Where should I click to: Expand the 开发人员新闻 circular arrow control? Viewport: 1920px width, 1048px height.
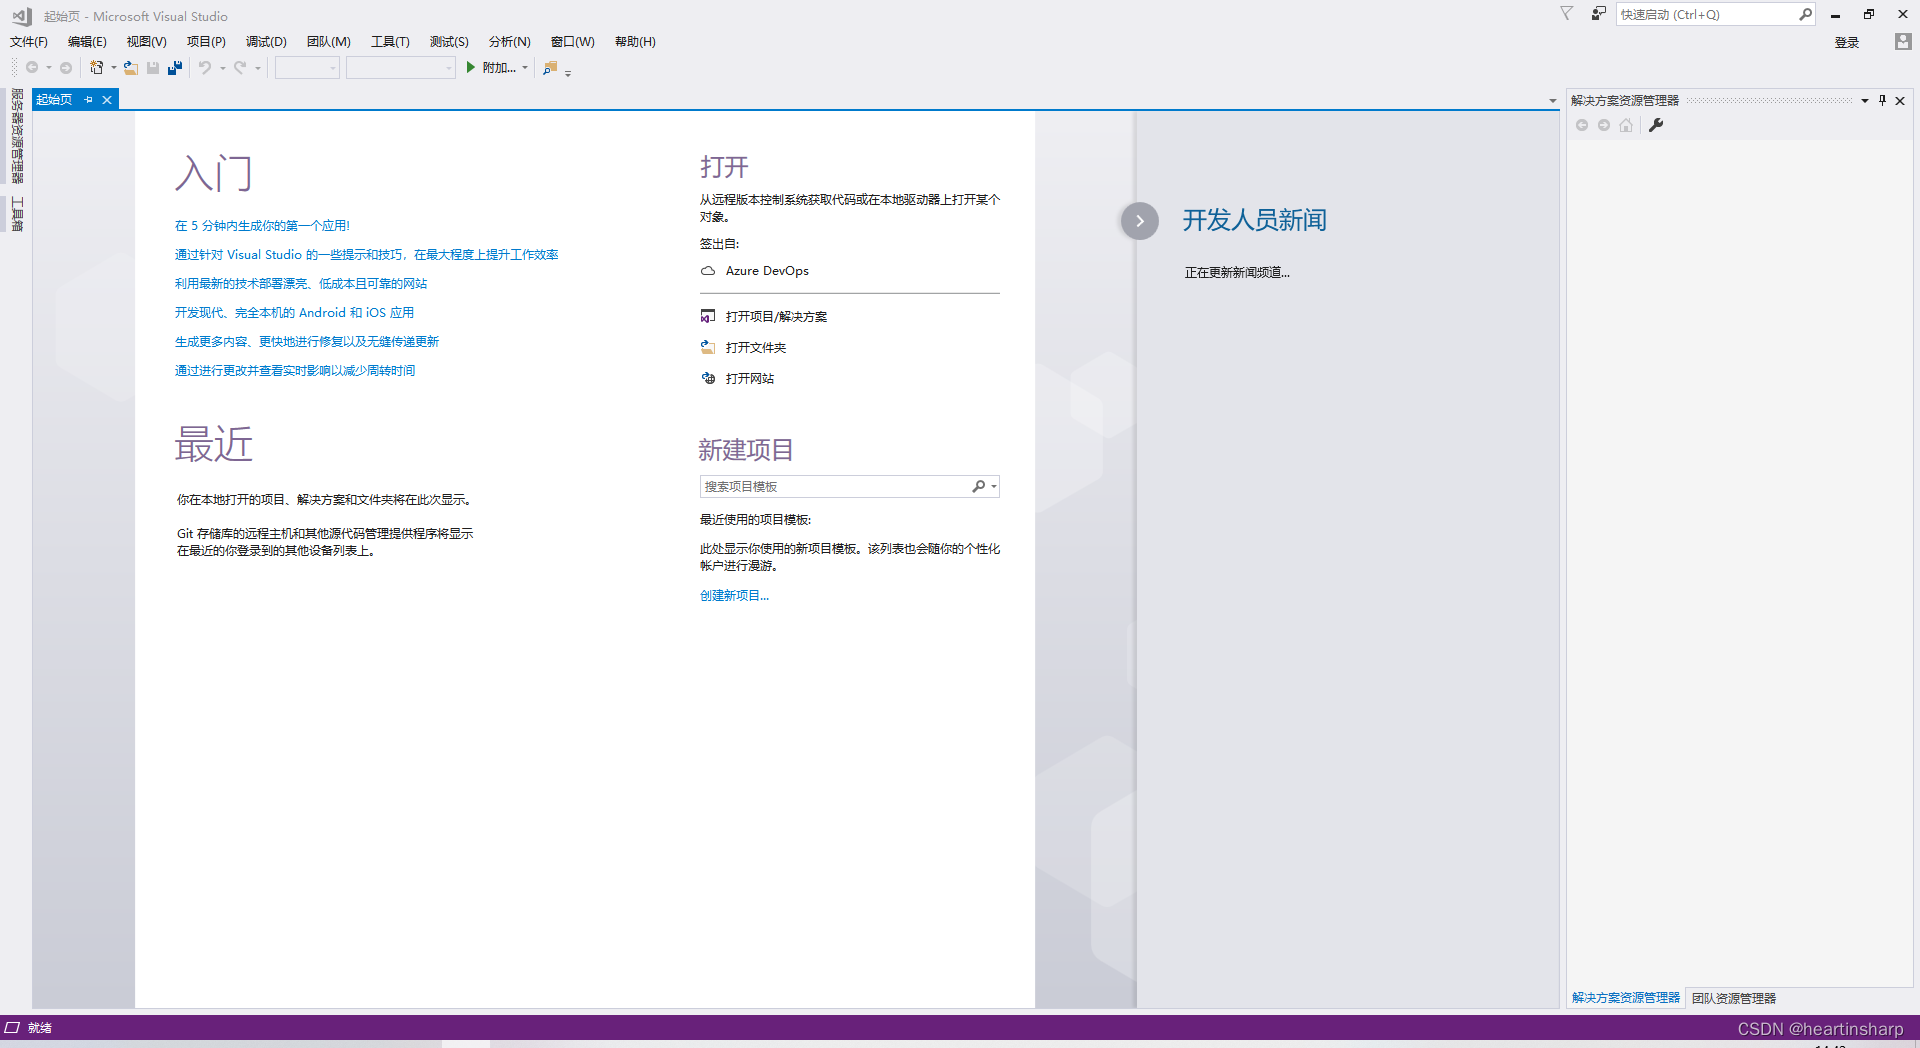tap(1140, 221)
